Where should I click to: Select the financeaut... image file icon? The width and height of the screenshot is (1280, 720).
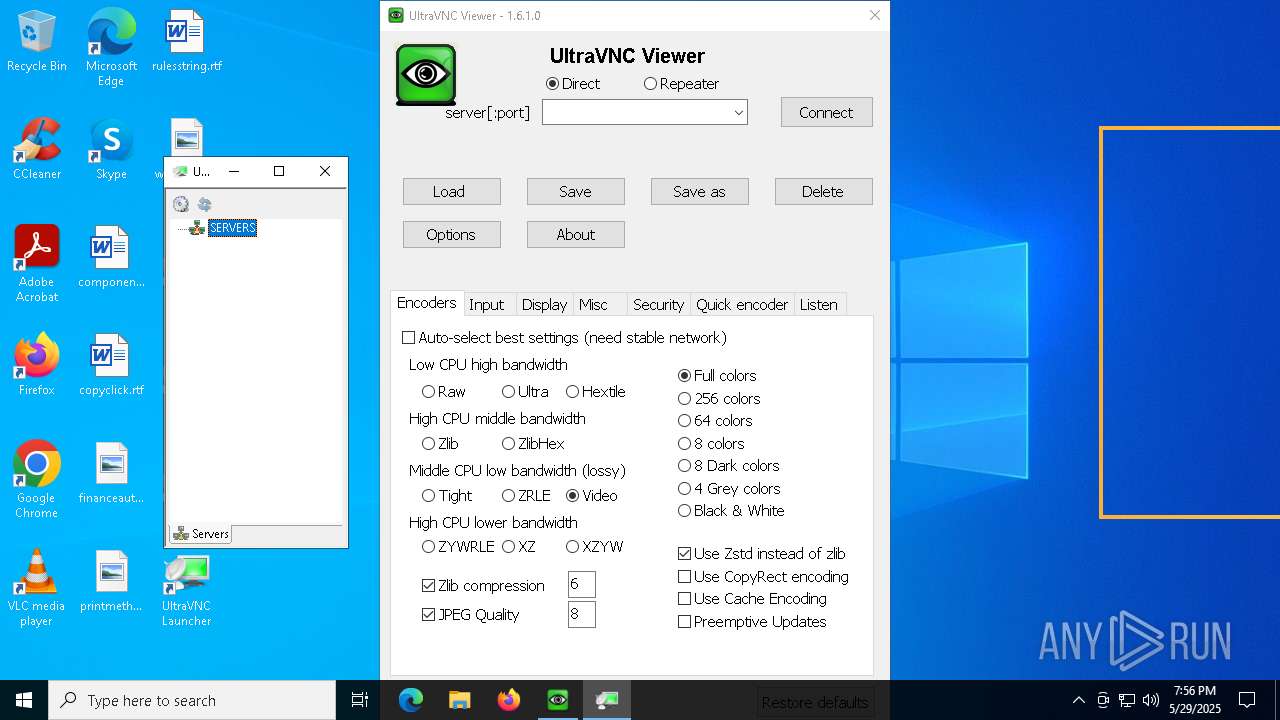(111, 474)
